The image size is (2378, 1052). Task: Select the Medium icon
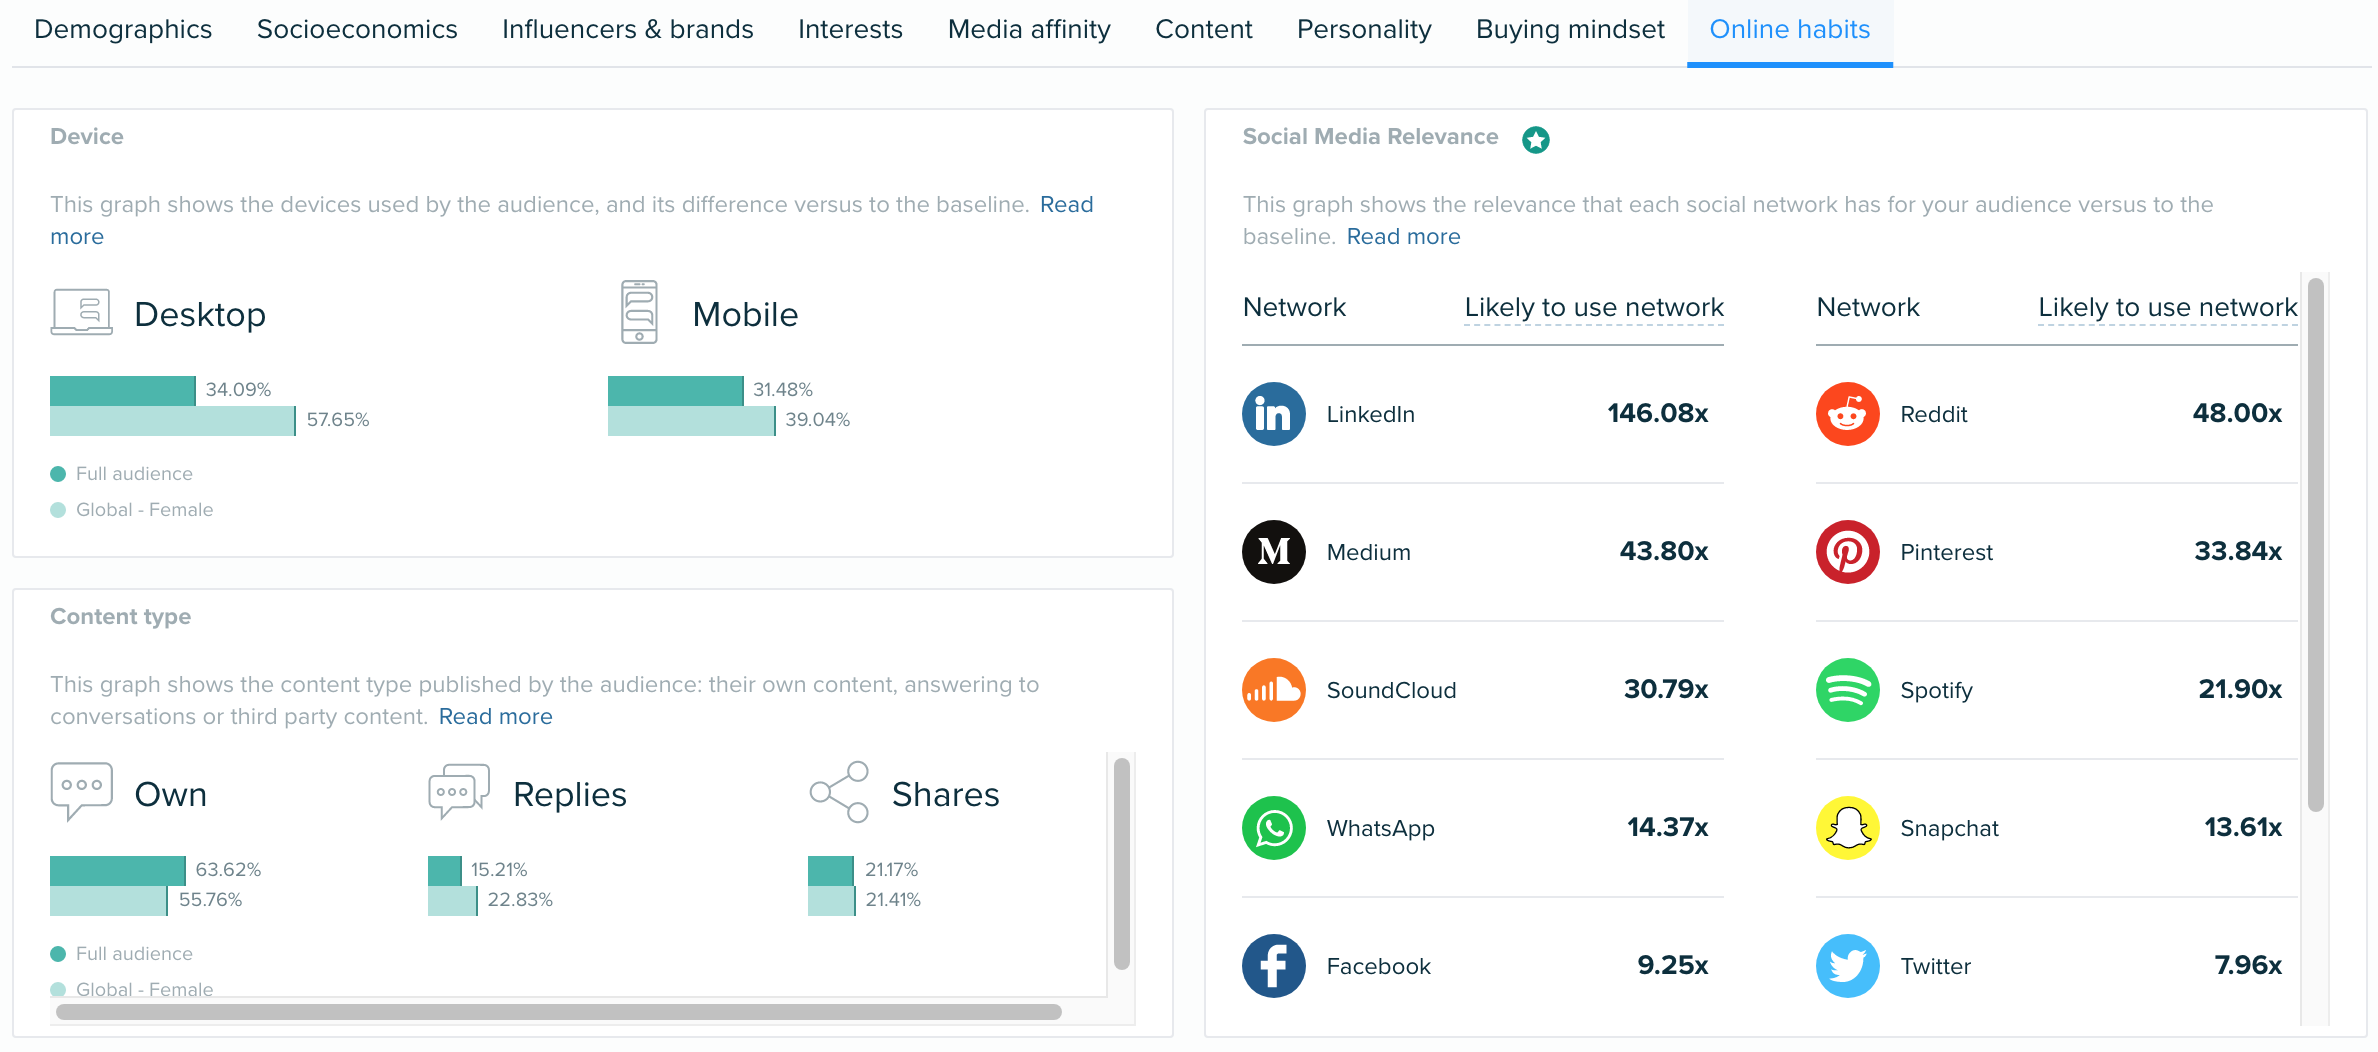[1273, 551]
